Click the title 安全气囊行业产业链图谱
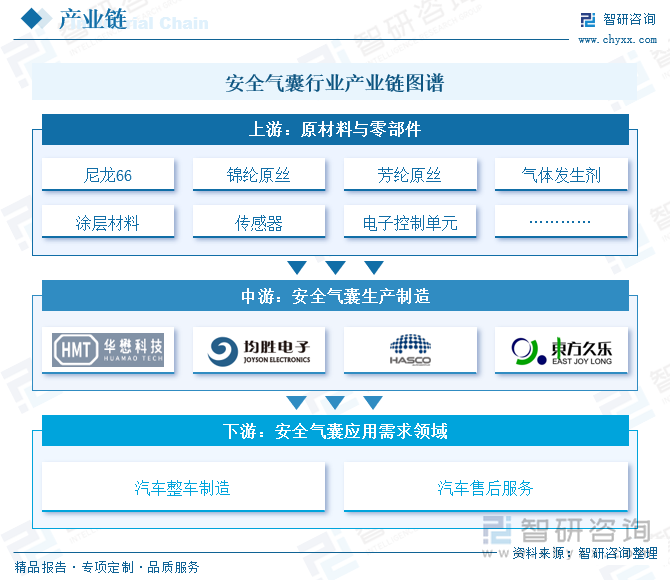670x580 pixels. coord(335,82)
